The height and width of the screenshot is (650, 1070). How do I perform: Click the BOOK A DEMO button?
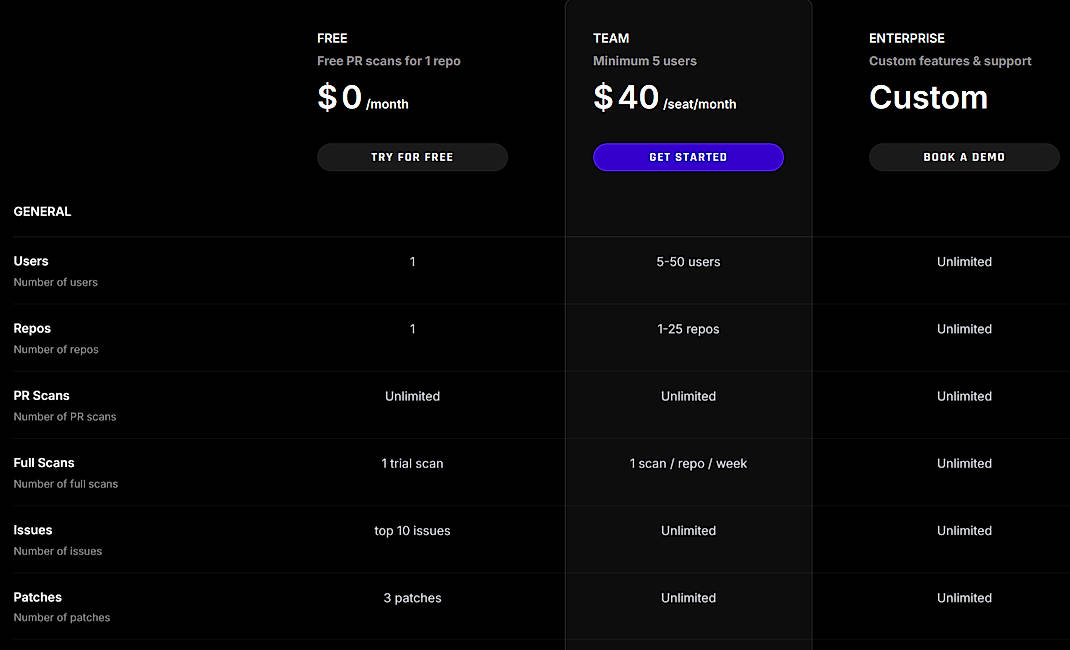[x=963, y=157]
